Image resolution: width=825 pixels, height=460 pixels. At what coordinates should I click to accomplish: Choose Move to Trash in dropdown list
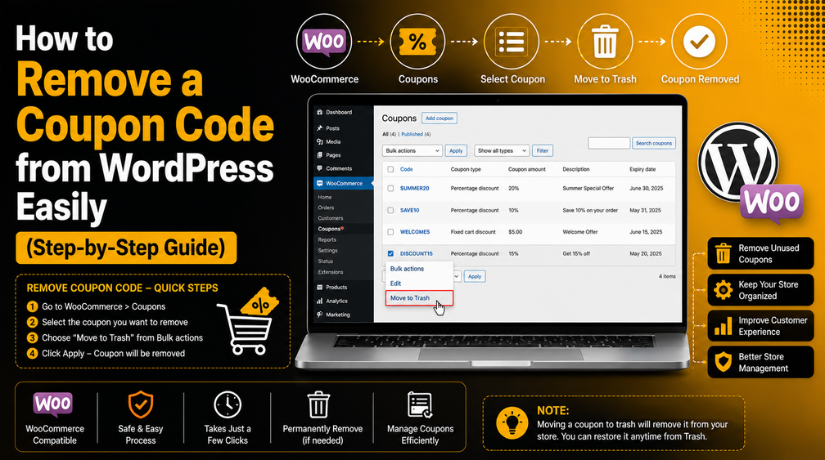tap(419, 298)
